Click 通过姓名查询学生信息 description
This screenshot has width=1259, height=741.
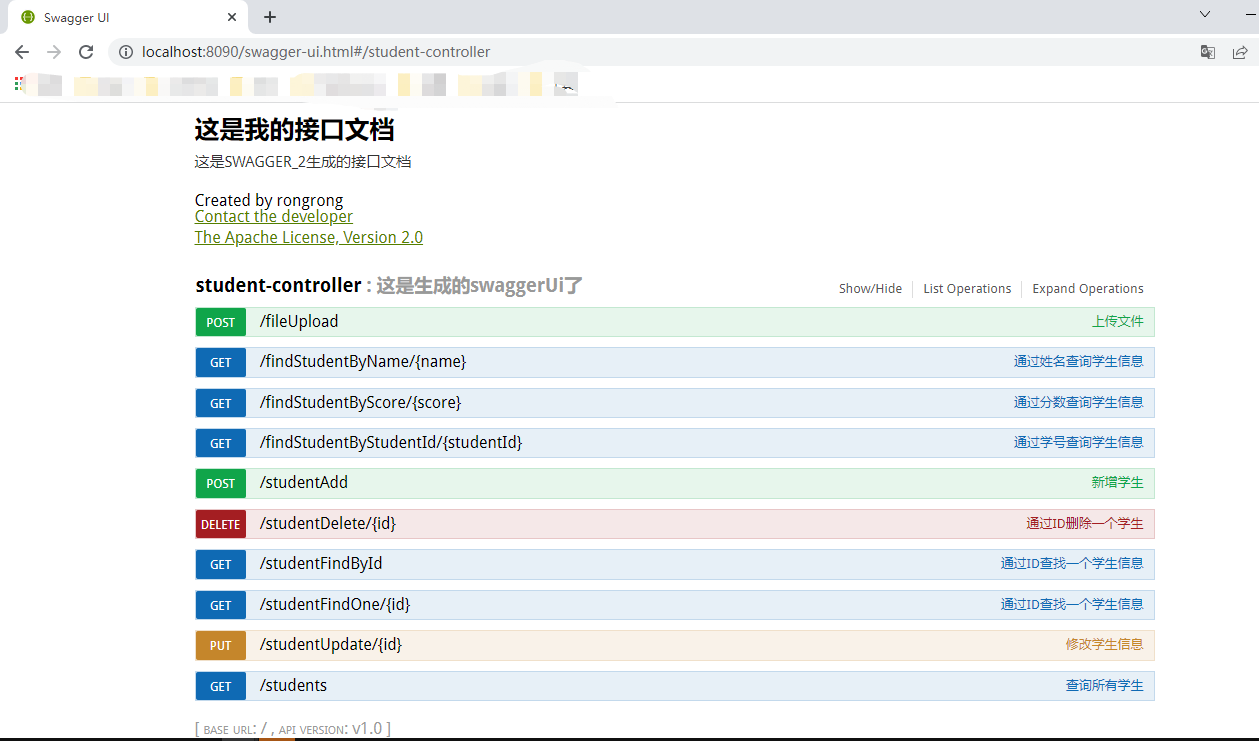tap(1079, 362)
